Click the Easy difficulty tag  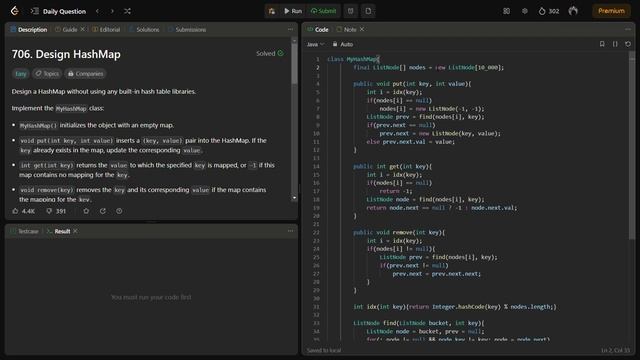click(20, 73)
